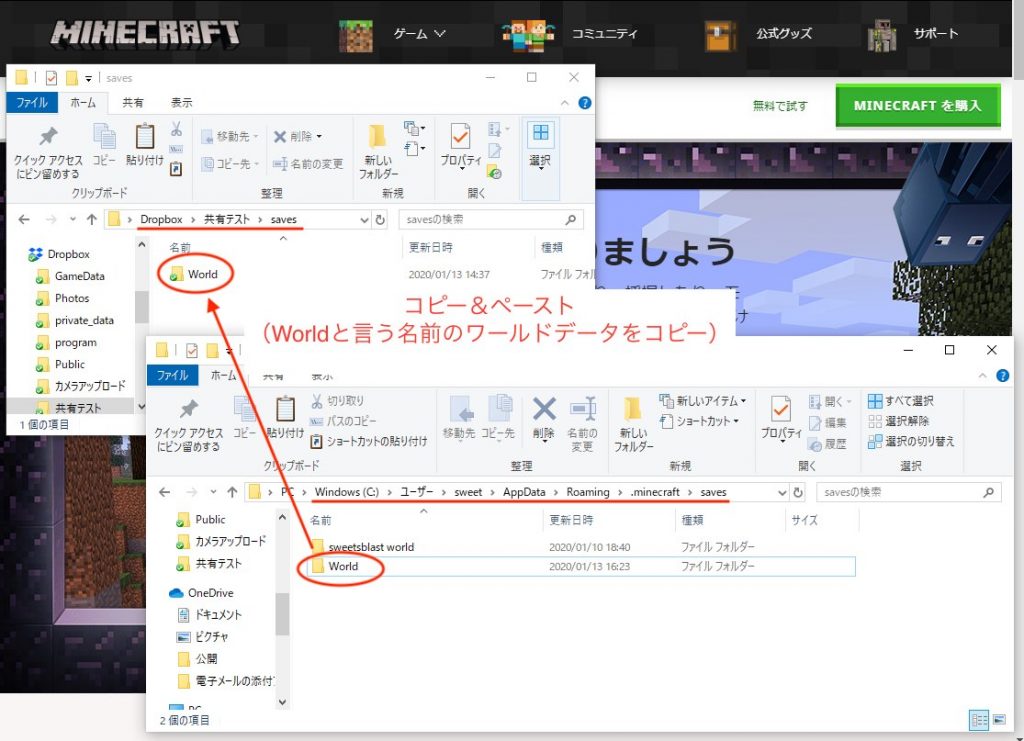This screenshot has height=741, width=1024.
Task: Click Copy to (コピー先) in front window
Action: point(498,418)
